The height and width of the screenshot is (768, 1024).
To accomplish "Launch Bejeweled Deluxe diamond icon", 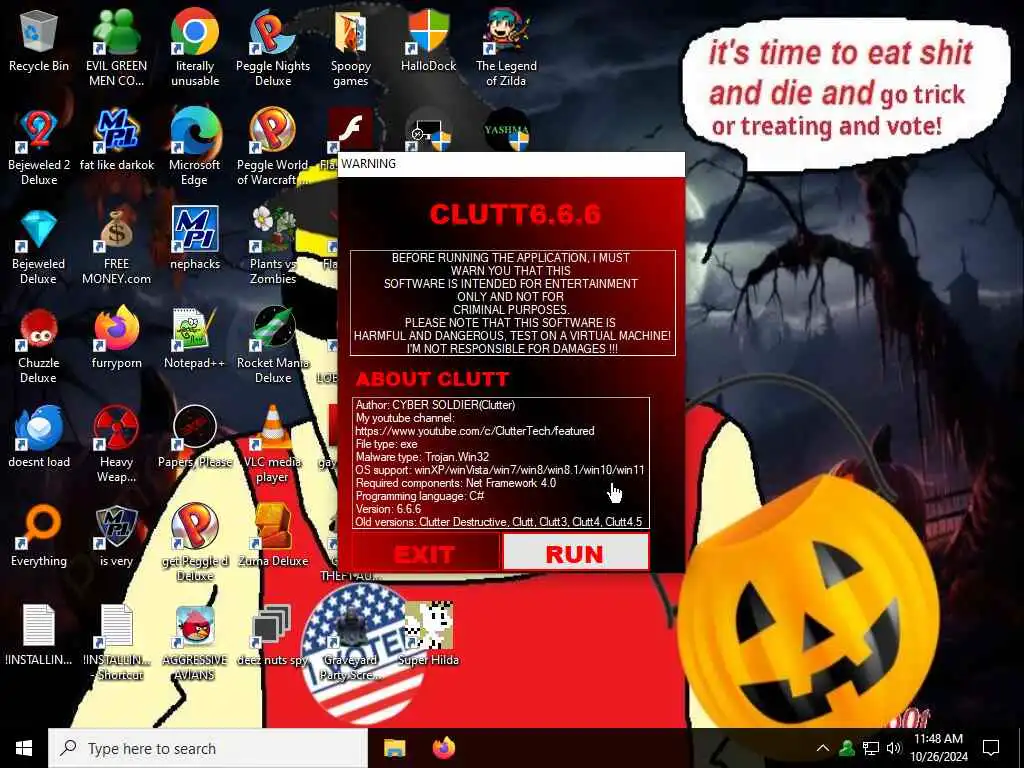I will coord(39,246).
